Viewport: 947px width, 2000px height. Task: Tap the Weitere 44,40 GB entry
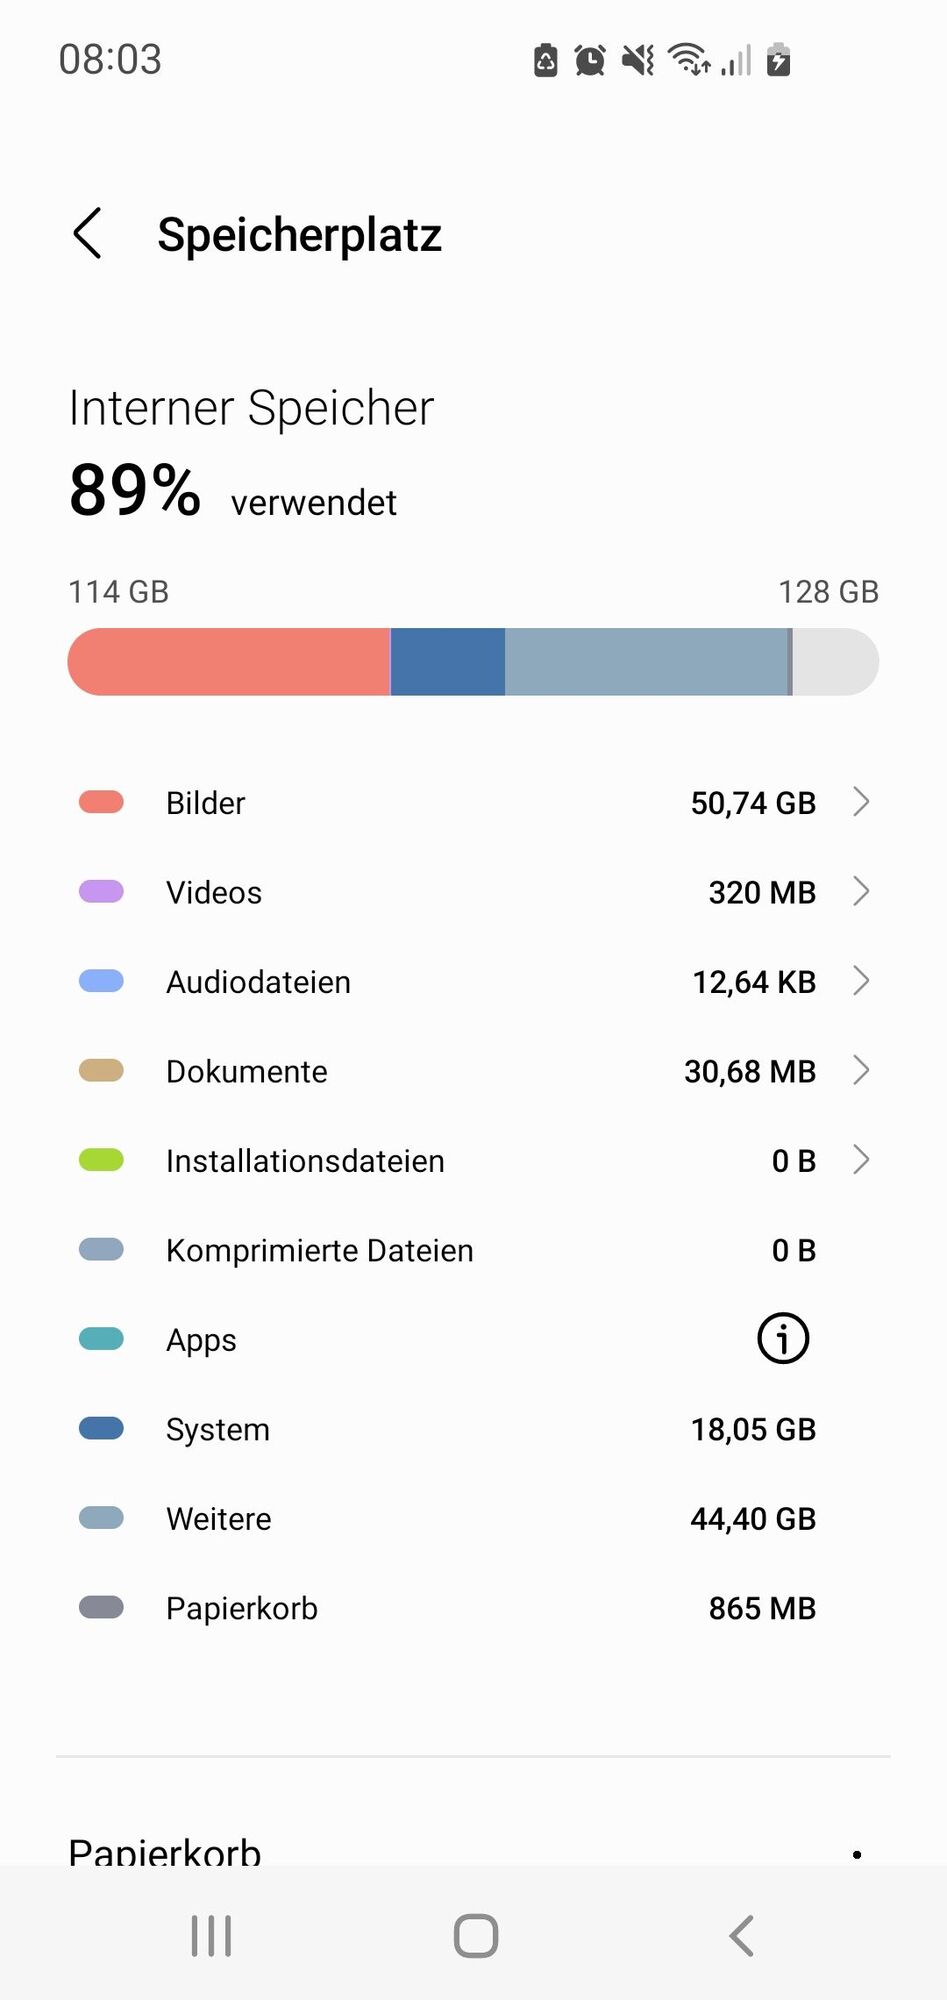(x=473, y=1518)
